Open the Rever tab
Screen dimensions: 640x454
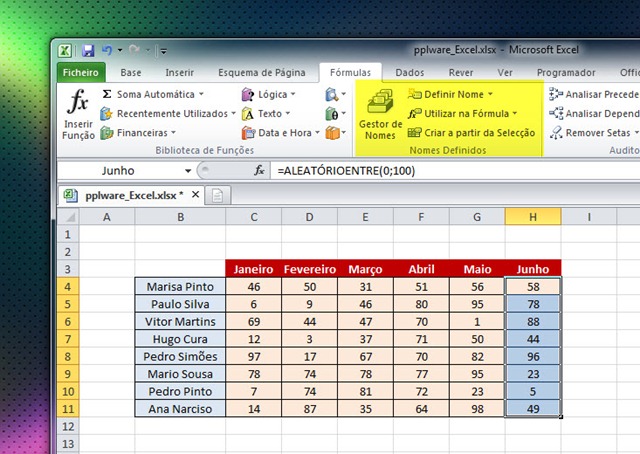pos(461,72)
